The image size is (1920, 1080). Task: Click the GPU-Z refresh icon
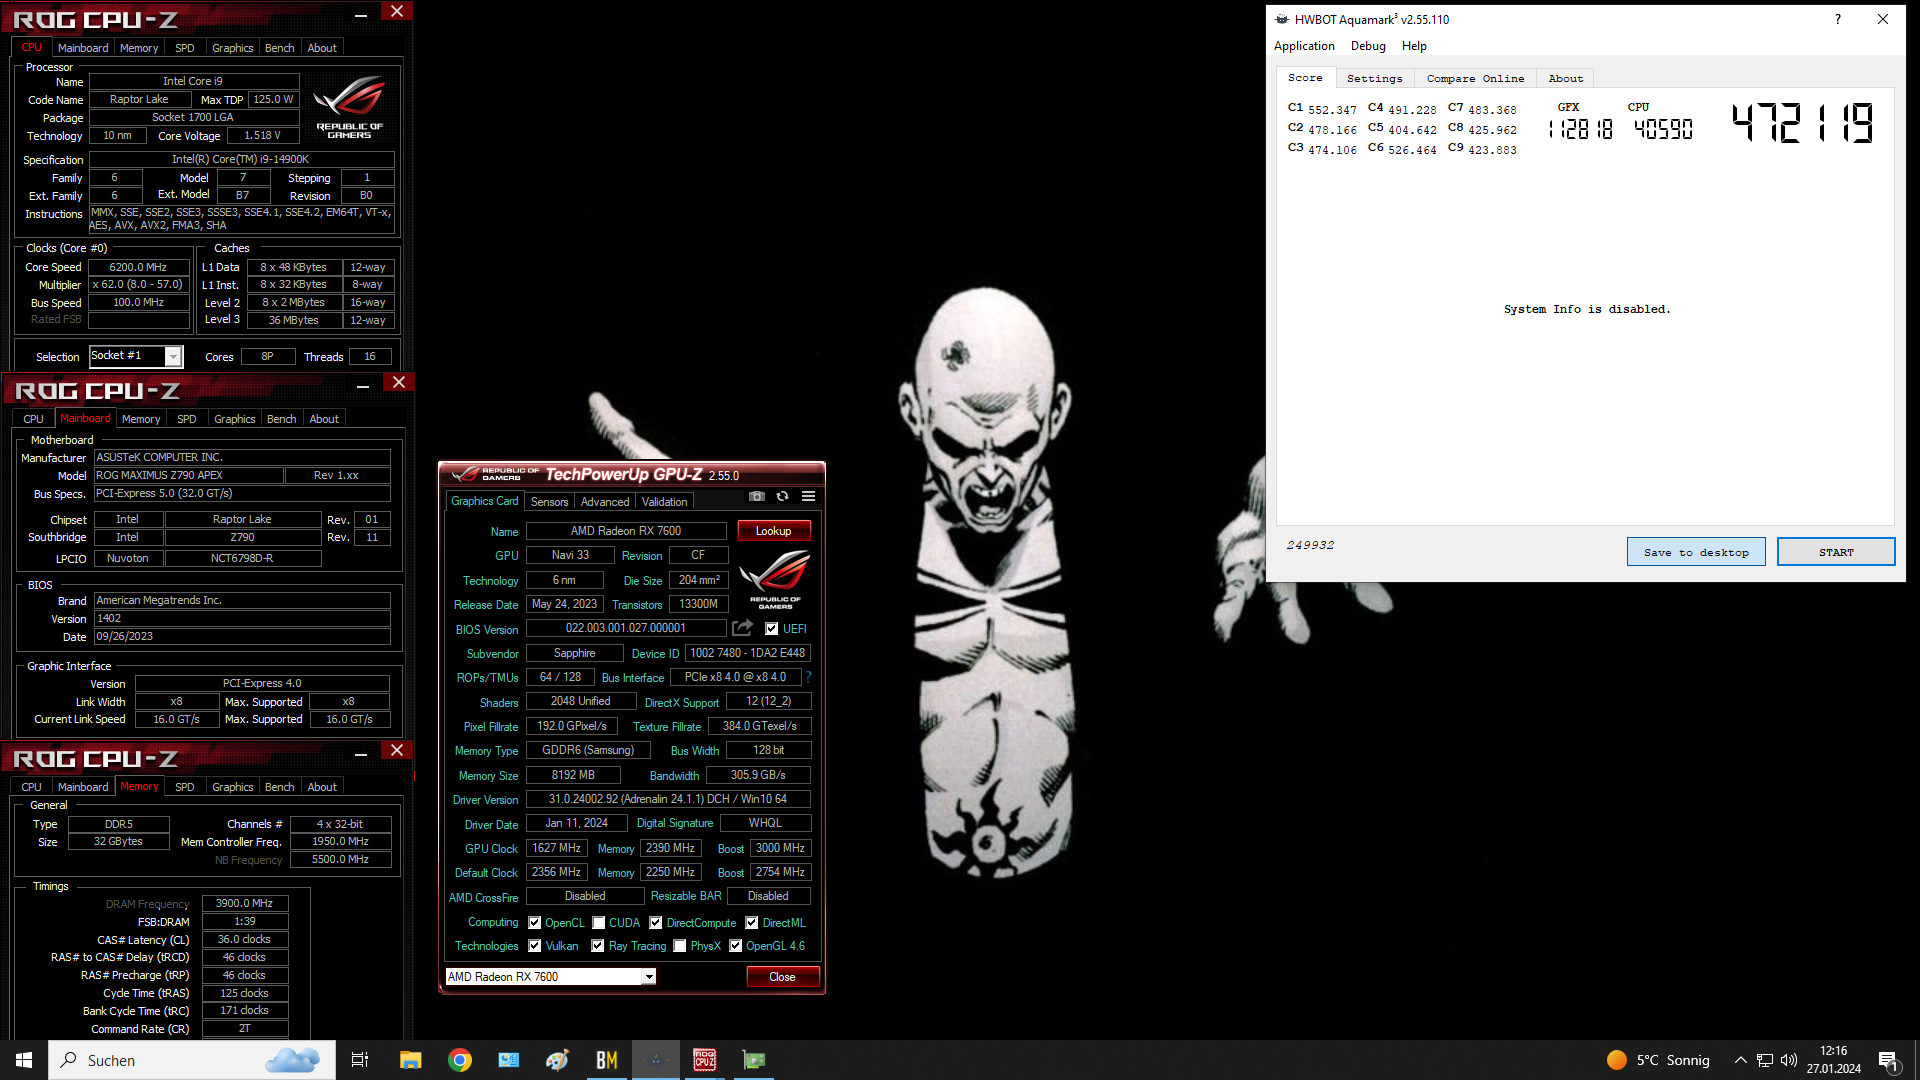click(x=783, y=496)
